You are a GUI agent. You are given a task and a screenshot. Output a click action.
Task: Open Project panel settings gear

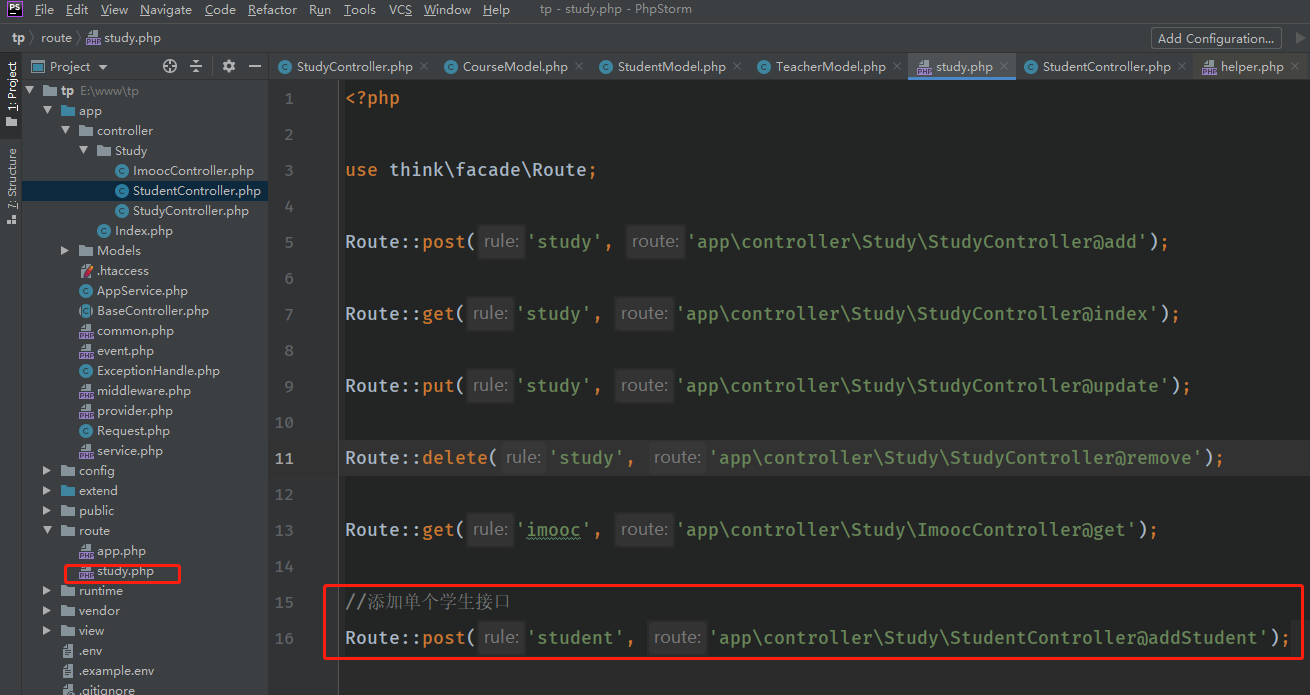coord(229,66)
